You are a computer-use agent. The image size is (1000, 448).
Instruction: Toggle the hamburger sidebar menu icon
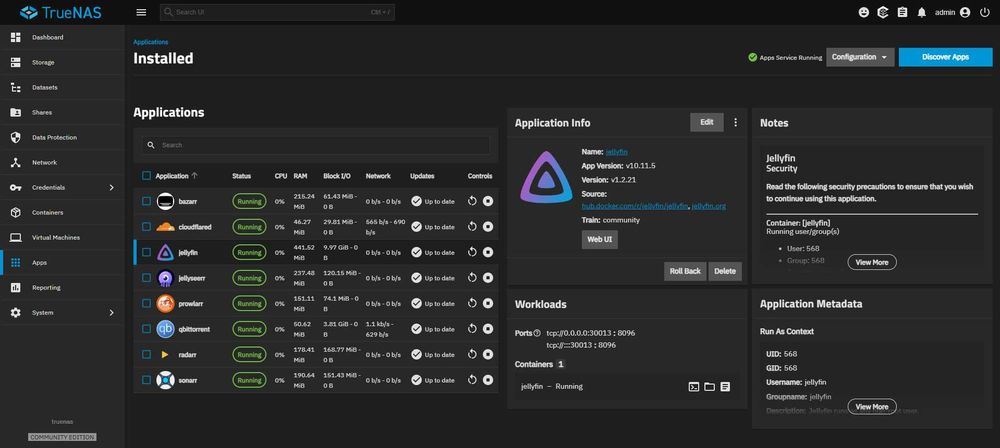(142, 12)
